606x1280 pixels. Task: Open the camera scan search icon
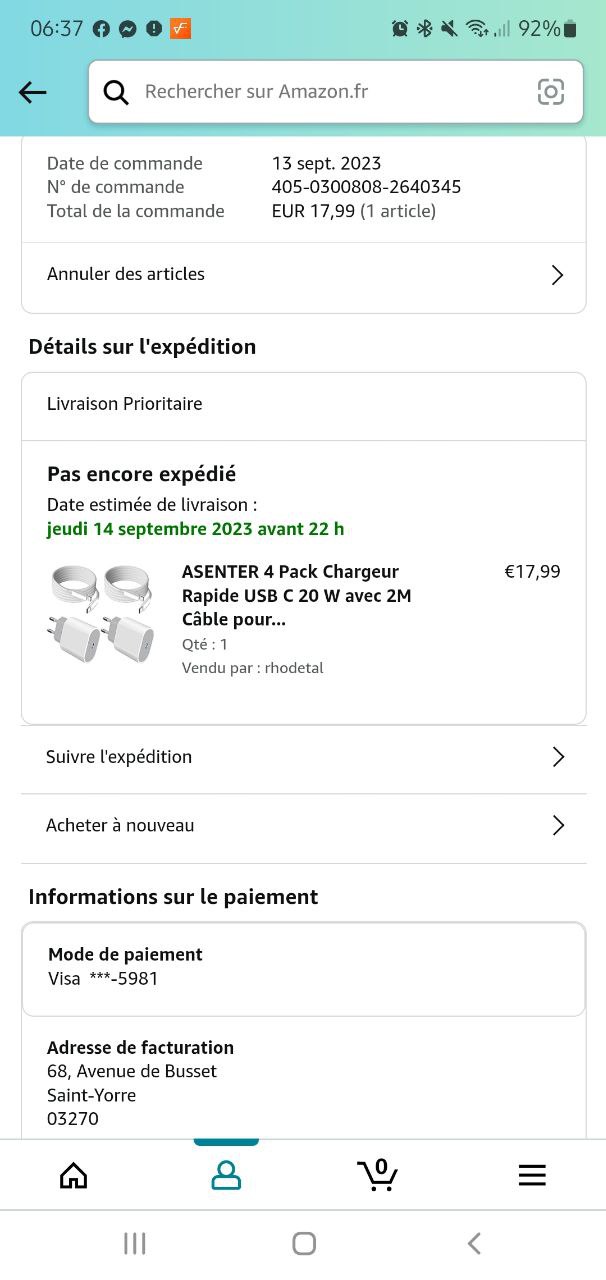[550, 93]
